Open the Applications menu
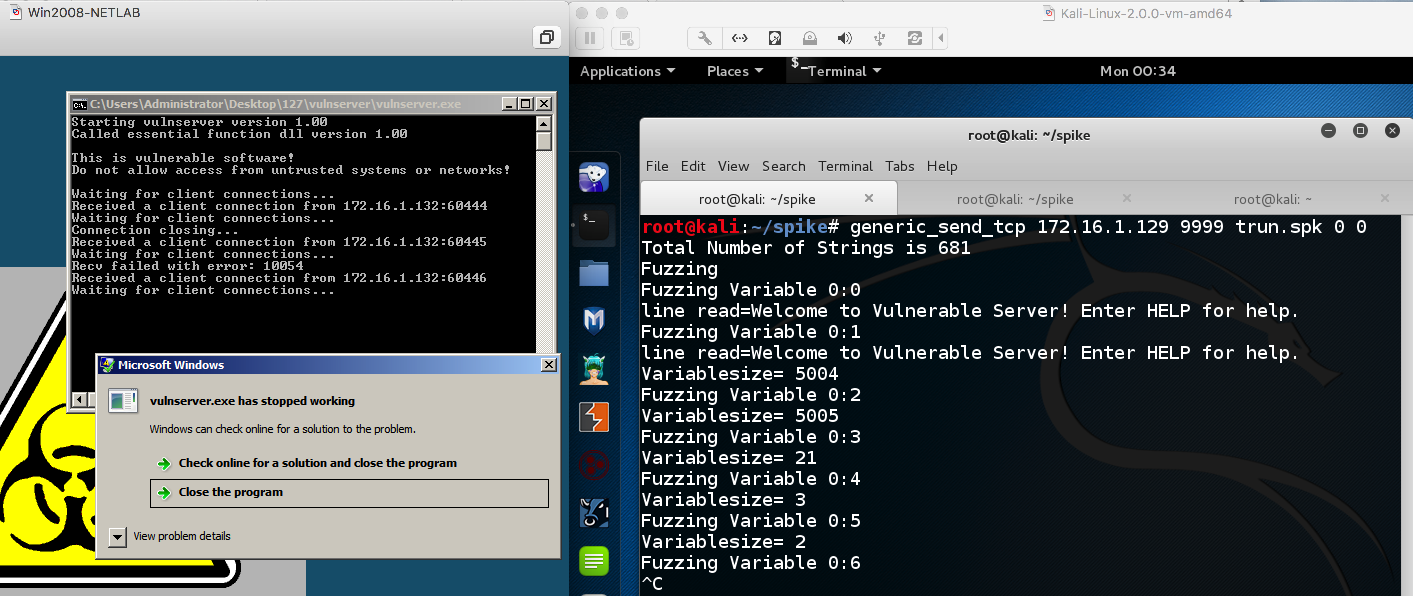1413x596 pixels. pos(627,71)
